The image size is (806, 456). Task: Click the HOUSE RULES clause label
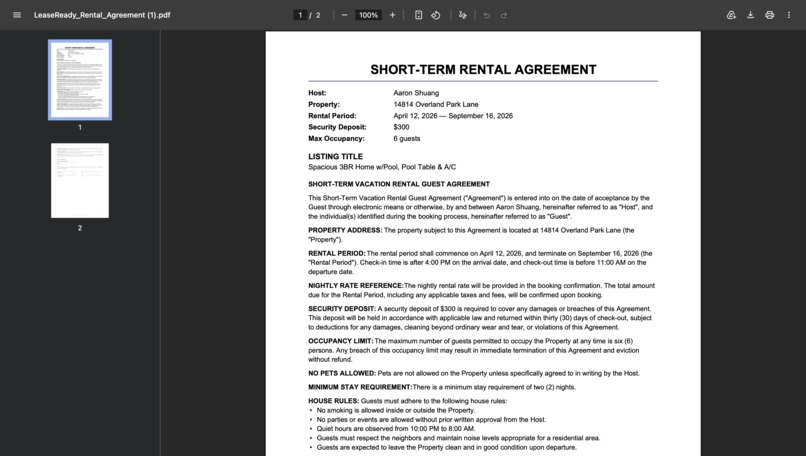click(334, 401)
